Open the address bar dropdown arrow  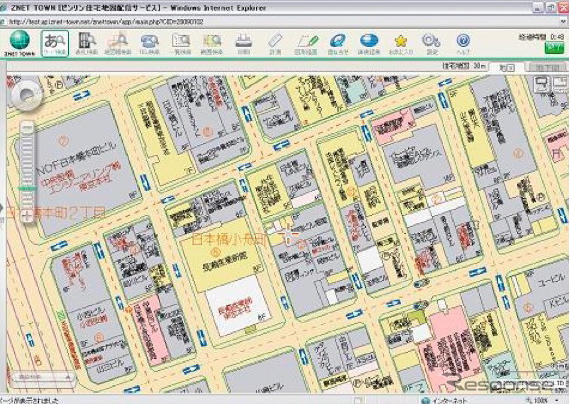pos(564,22)
